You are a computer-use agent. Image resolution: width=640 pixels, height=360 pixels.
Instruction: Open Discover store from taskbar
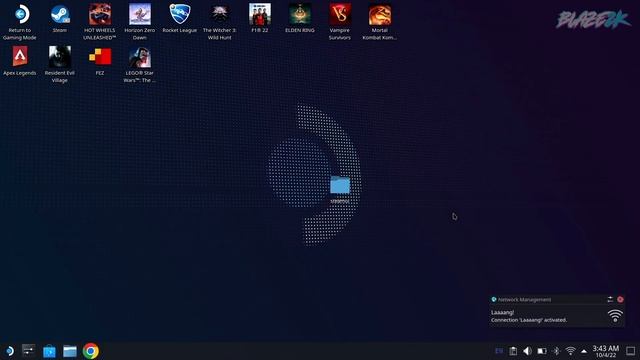(x=49, y=351)
